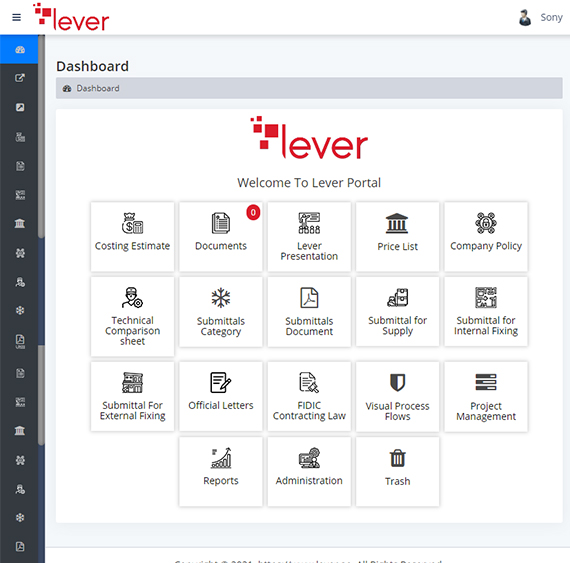Open the Submittals Document tile

pyautogui.click(x=309, y=312)
